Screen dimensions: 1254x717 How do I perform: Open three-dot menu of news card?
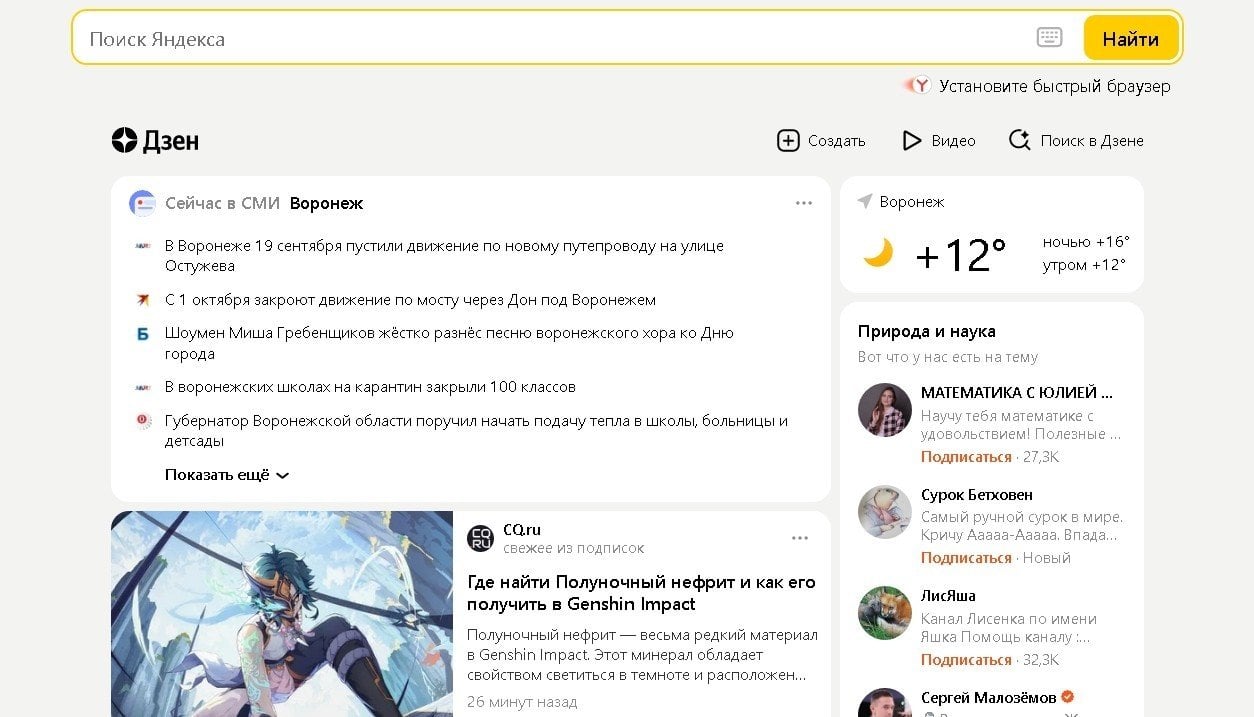click(x=804, y=203)
